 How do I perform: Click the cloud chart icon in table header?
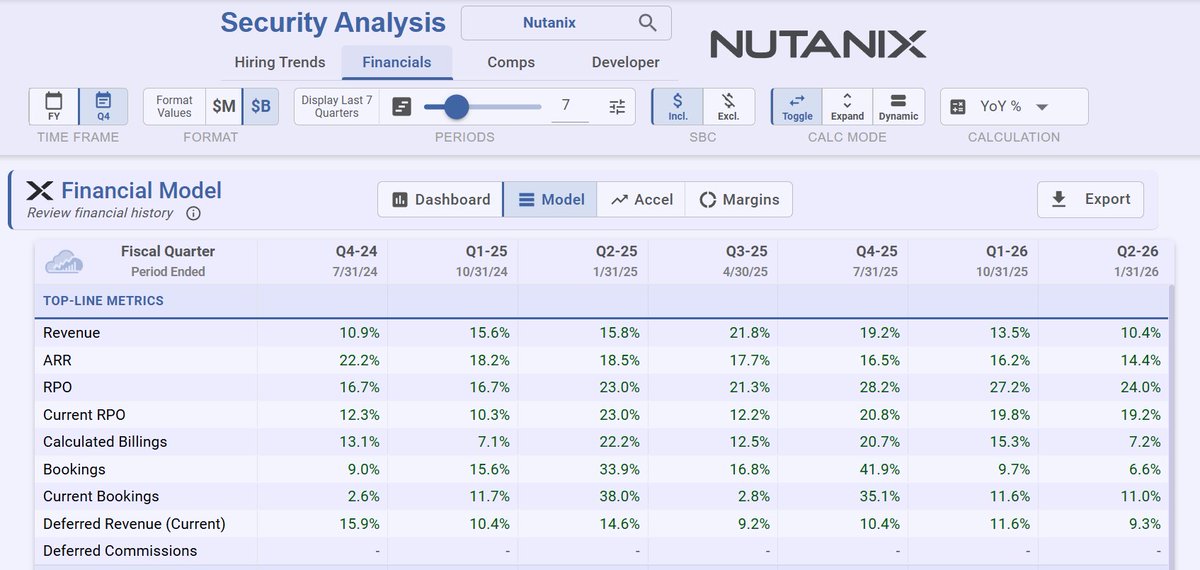64,262
